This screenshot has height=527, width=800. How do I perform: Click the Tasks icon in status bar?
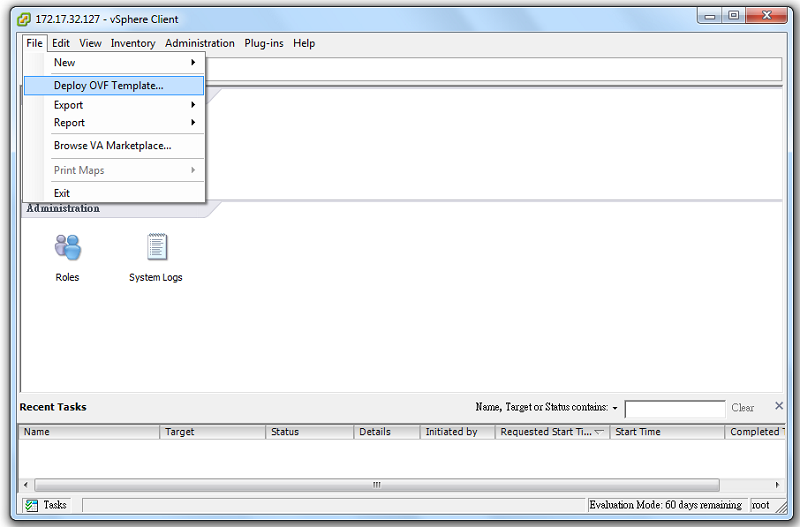(x=31, y=505)
